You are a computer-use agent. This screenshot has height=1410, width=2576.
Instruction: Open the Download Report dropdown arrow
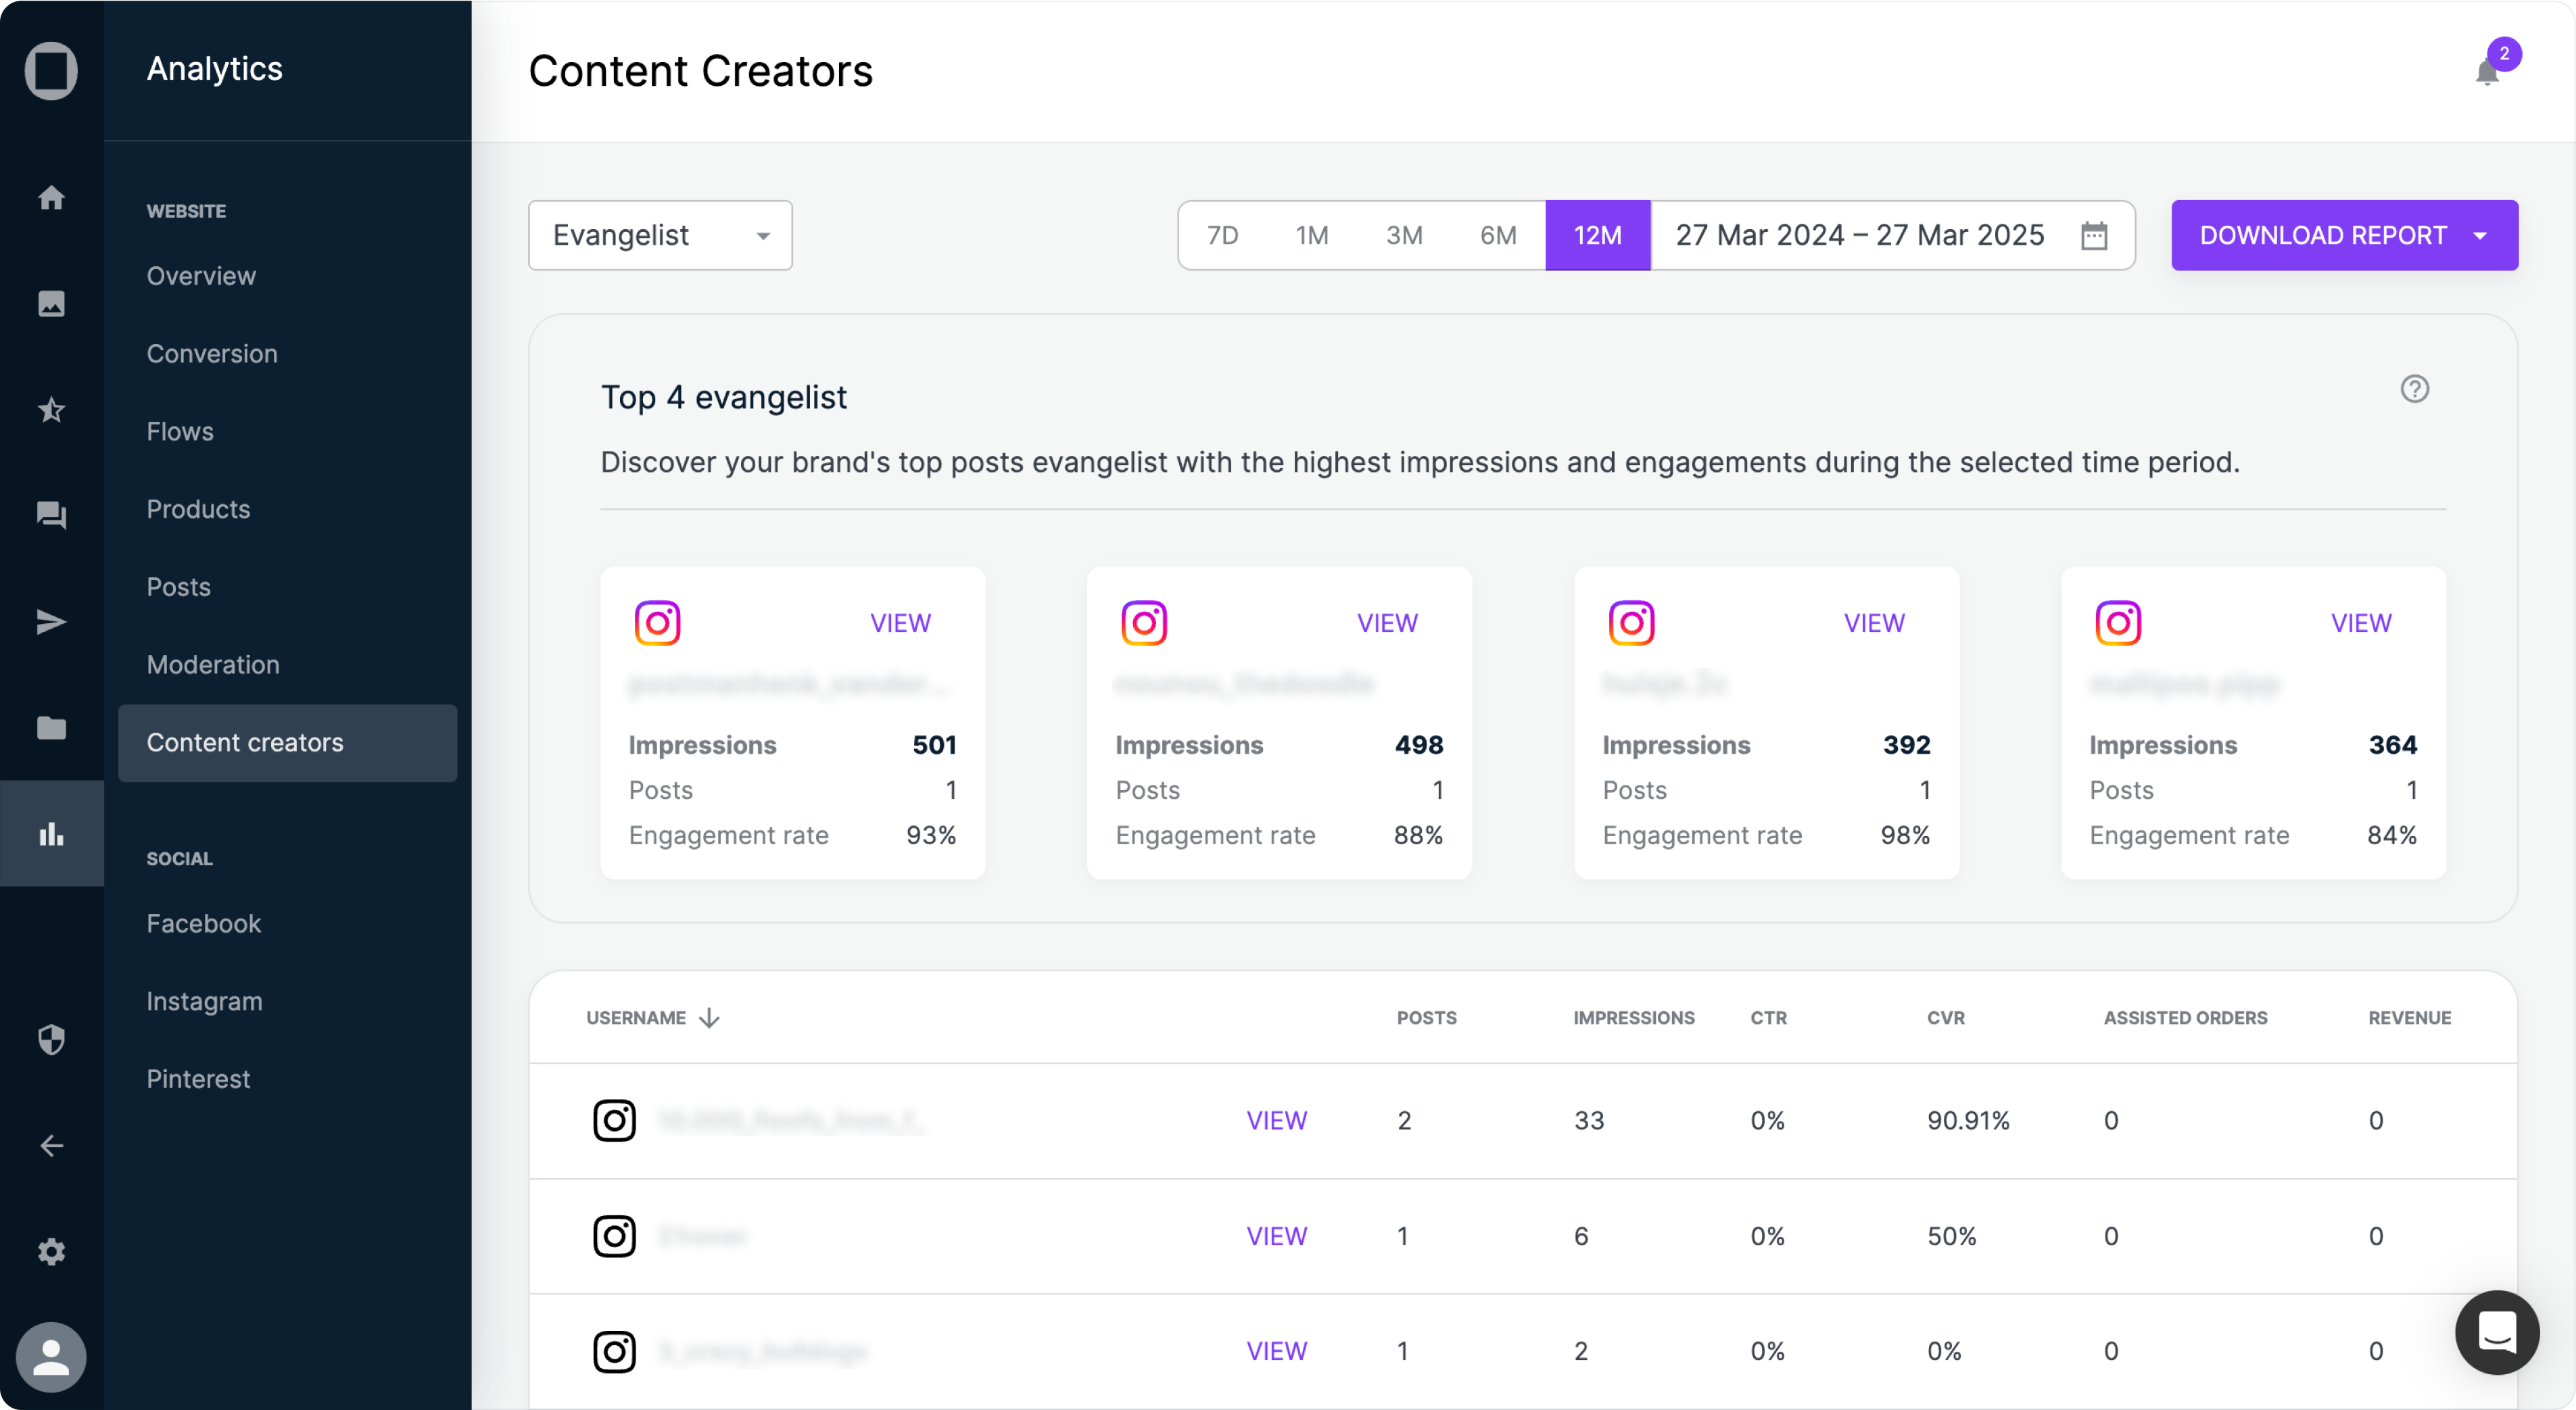(x=2480, y=236)
